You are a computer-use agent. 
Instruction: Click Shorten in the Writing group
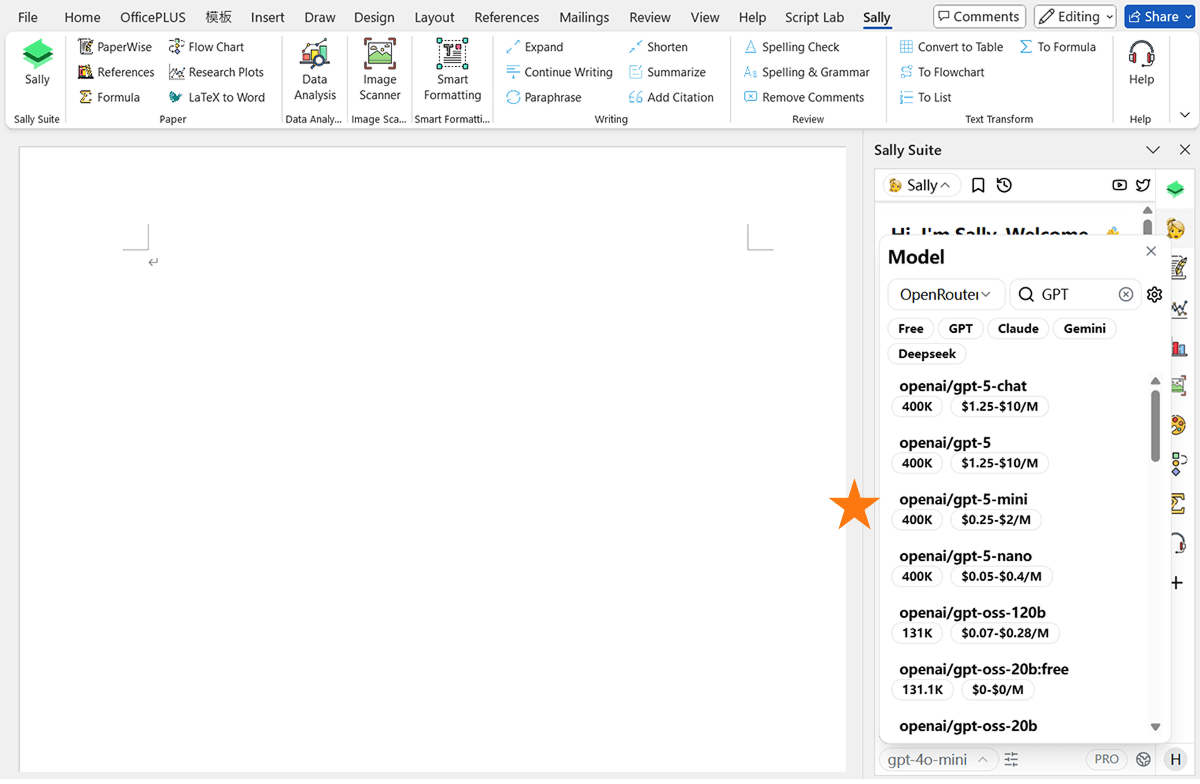point(658,47)
